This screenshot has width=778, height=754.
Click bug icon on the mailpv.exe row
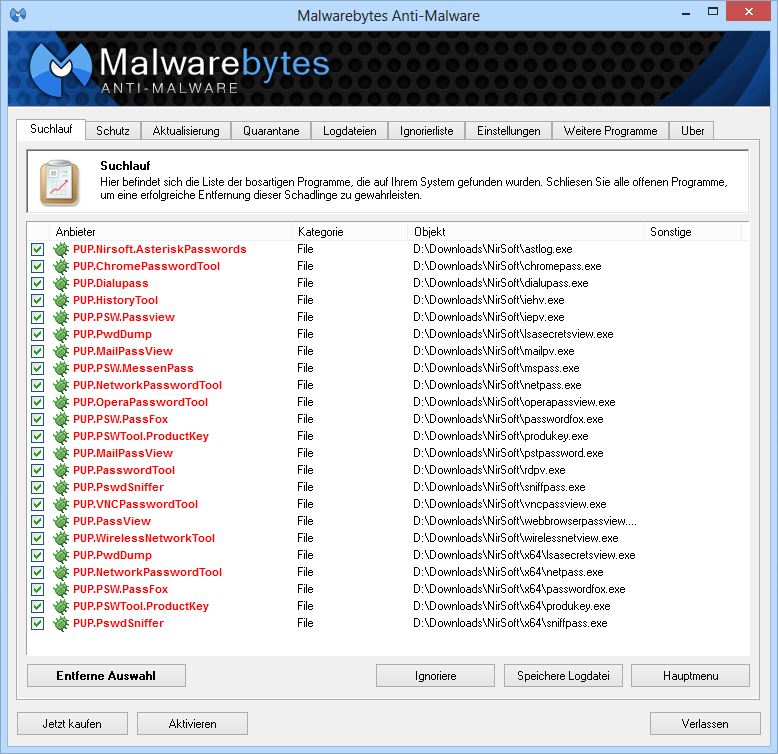[61, 351]
